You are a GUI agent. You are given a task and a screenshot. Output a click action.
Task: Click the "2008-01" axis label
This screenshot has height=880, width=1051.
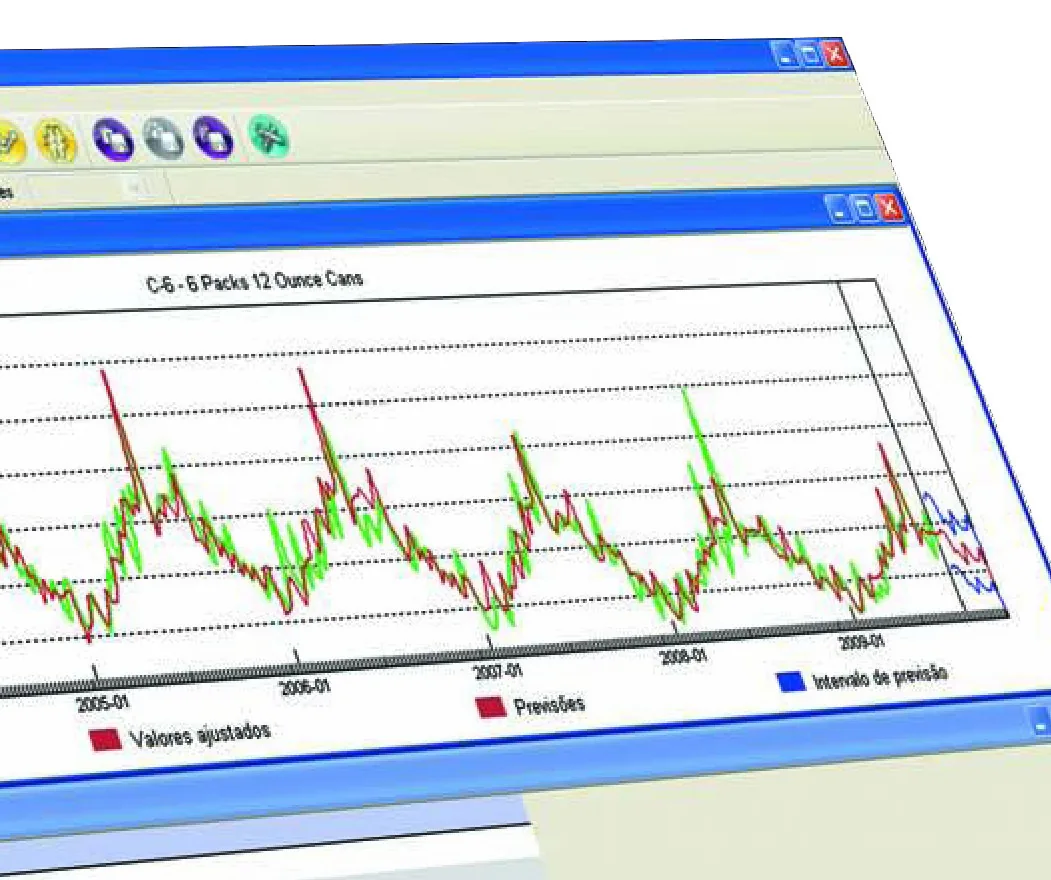[x=683, y=655]
